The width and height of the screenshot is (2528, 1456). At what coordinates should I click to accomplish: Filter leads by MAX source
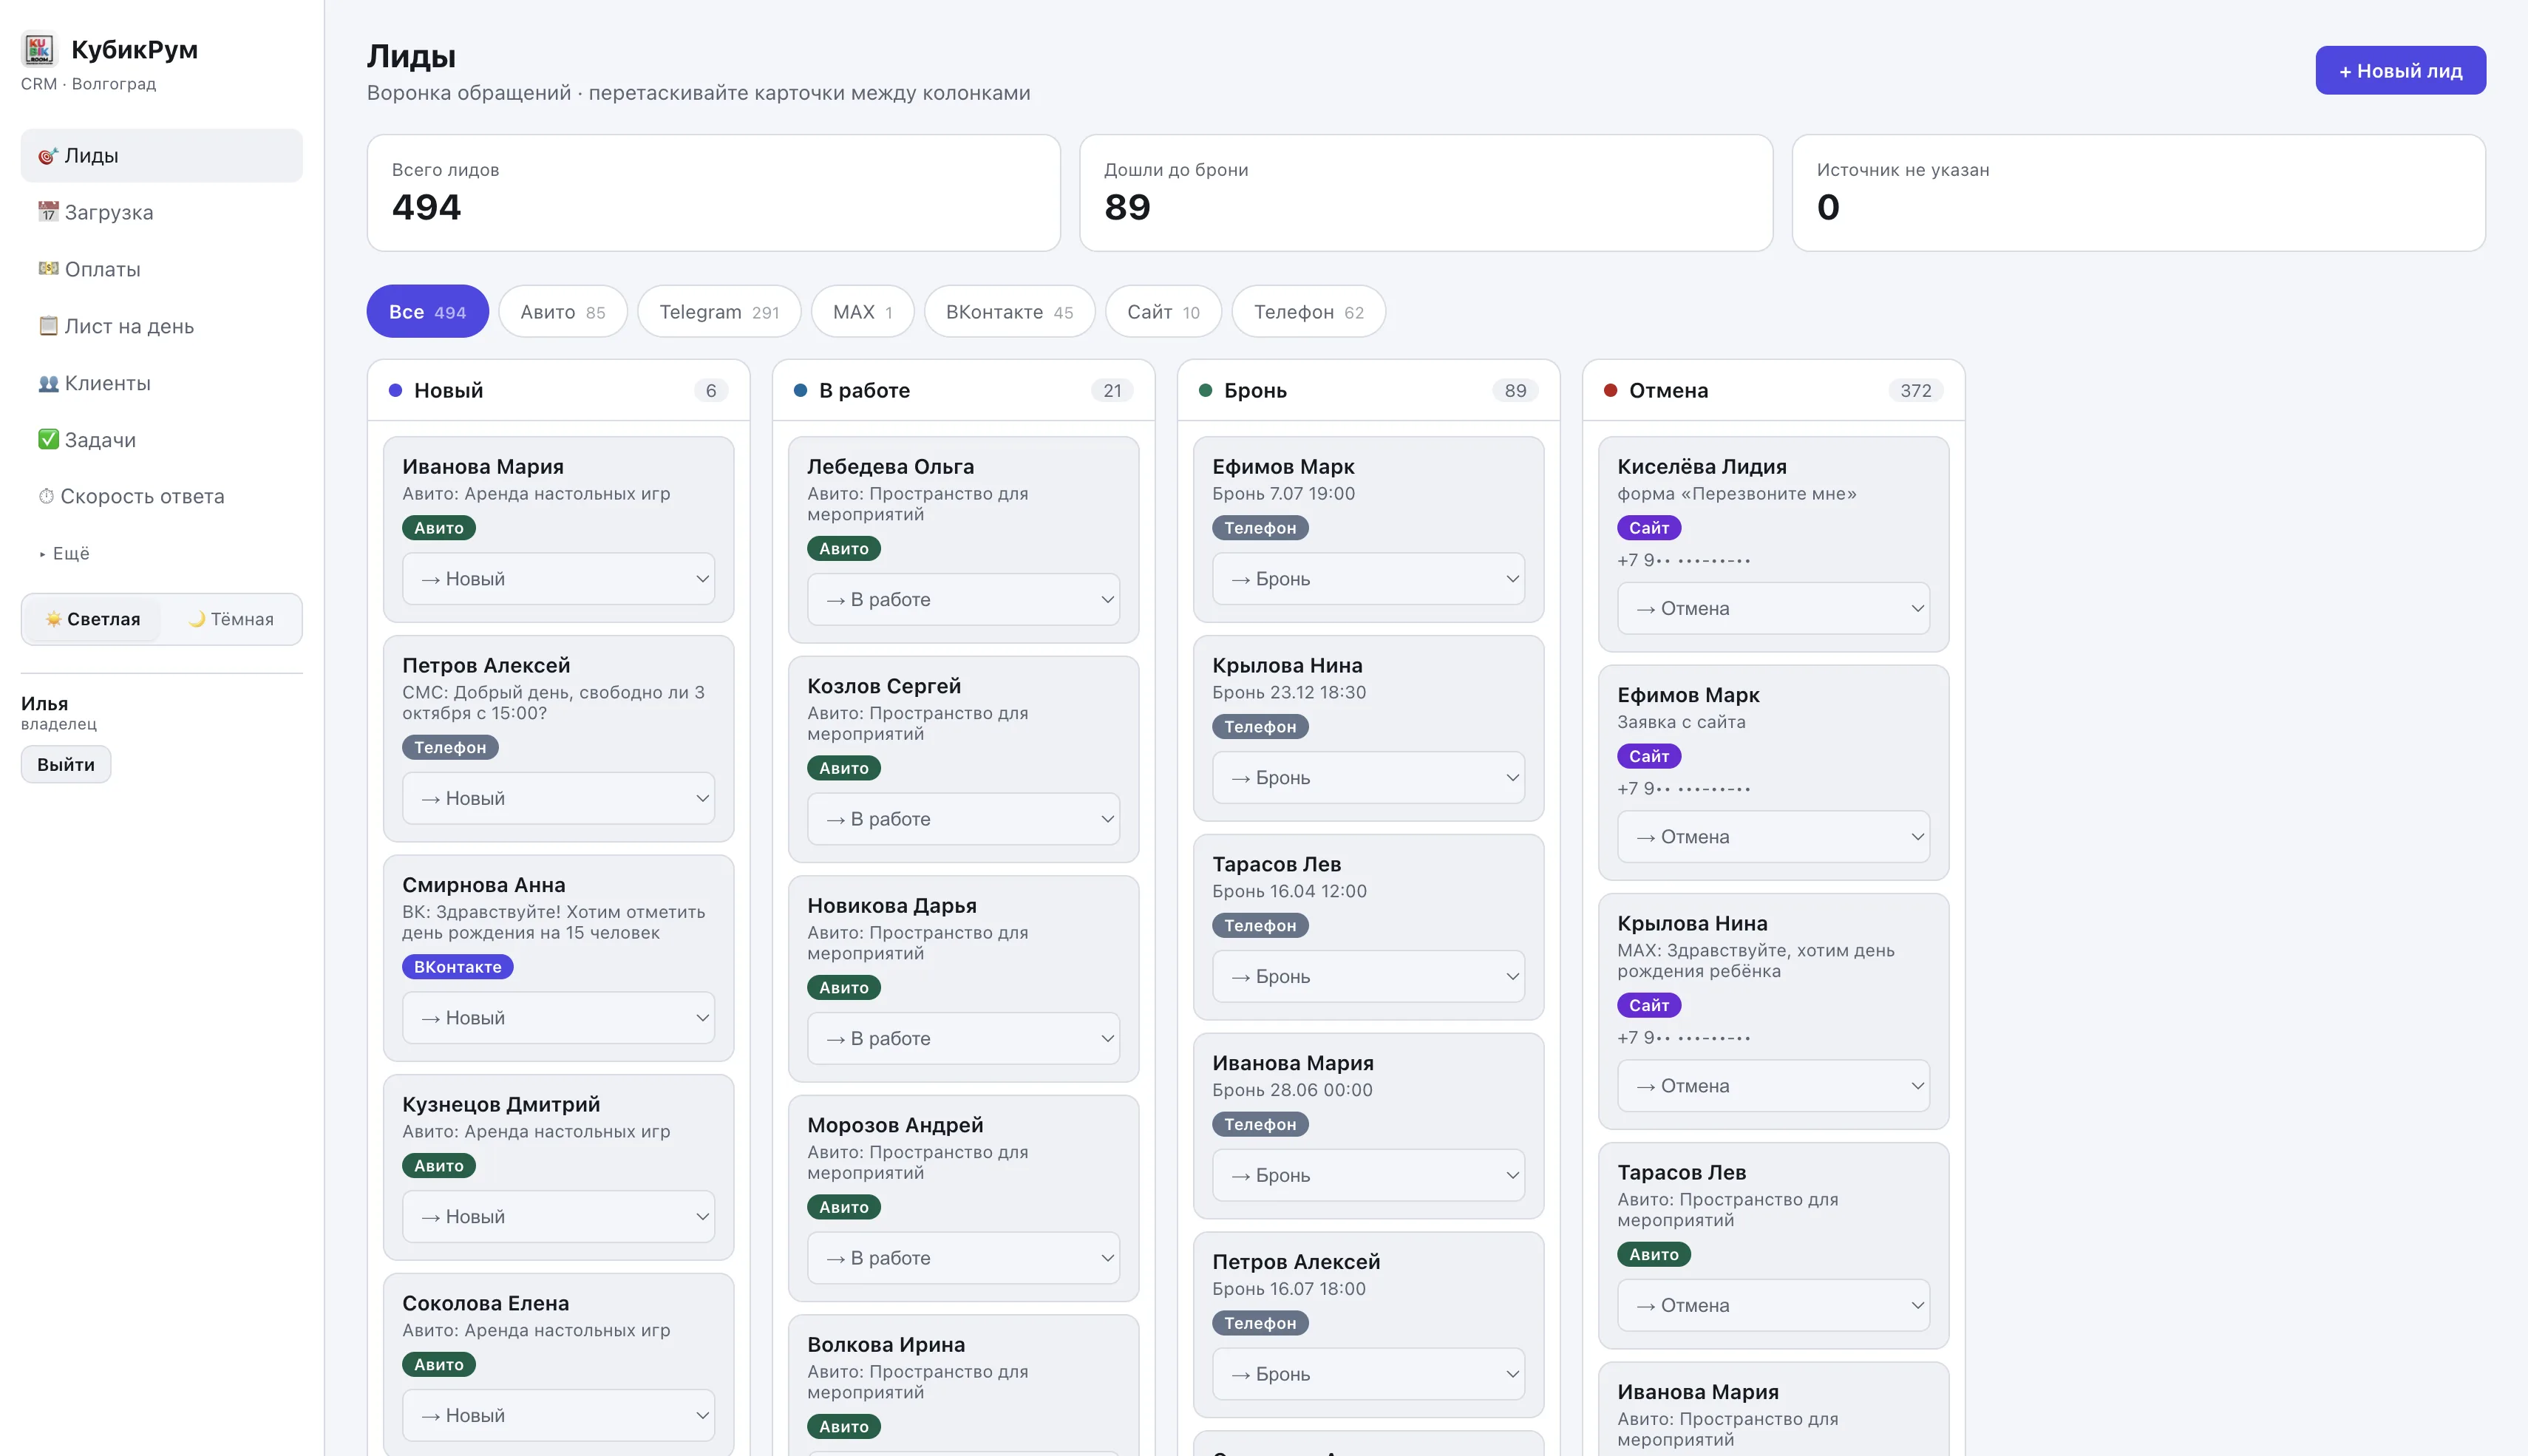[863, 312]
